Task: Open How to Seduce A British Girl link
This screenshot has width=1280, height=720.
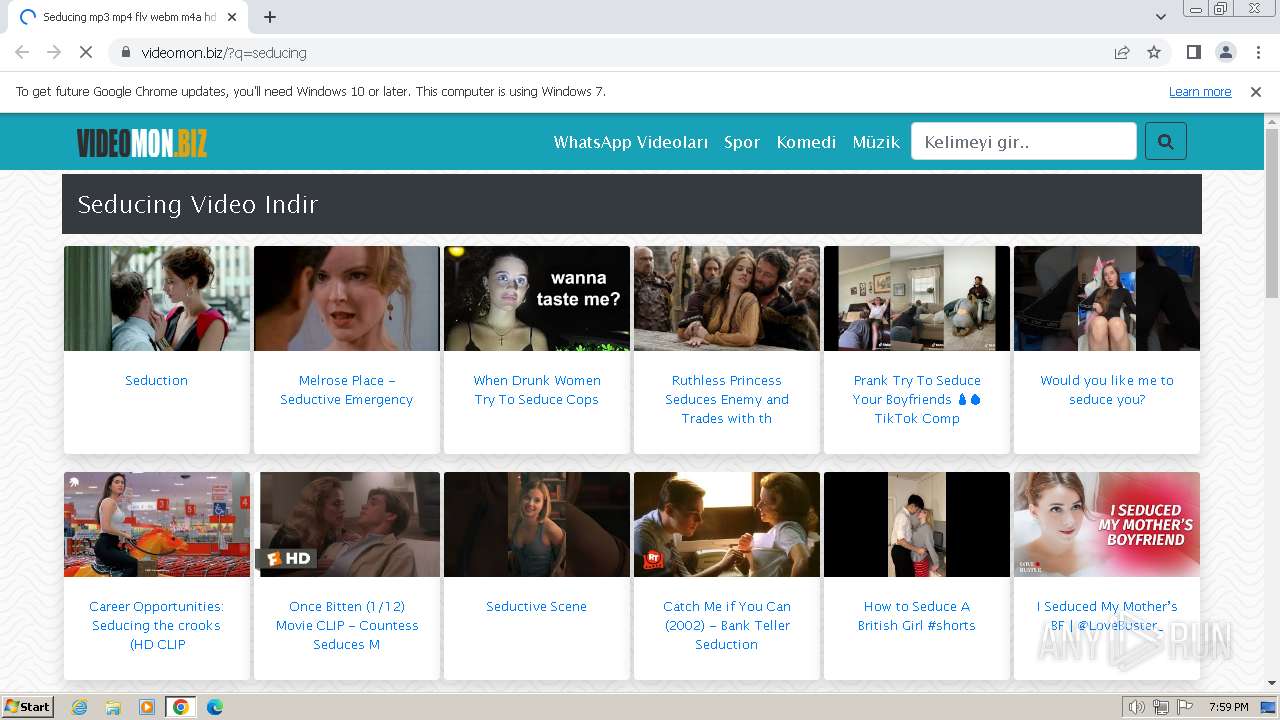Action: click(917, 616)
